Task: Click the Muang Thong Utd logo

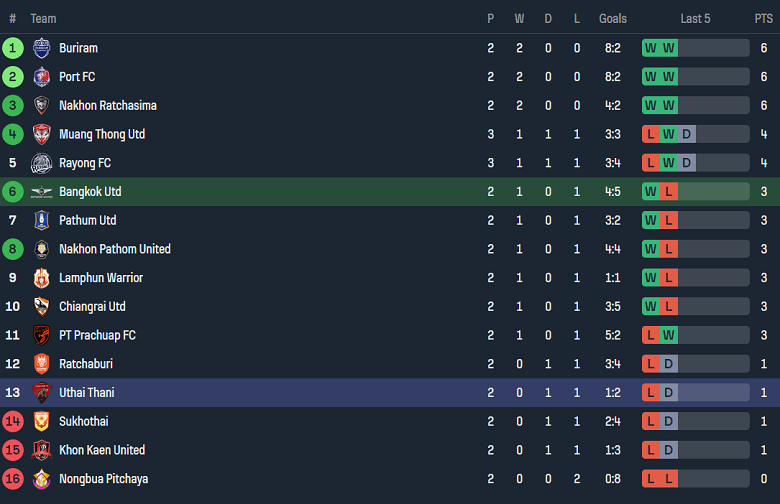Action: (x=41, y=134)
